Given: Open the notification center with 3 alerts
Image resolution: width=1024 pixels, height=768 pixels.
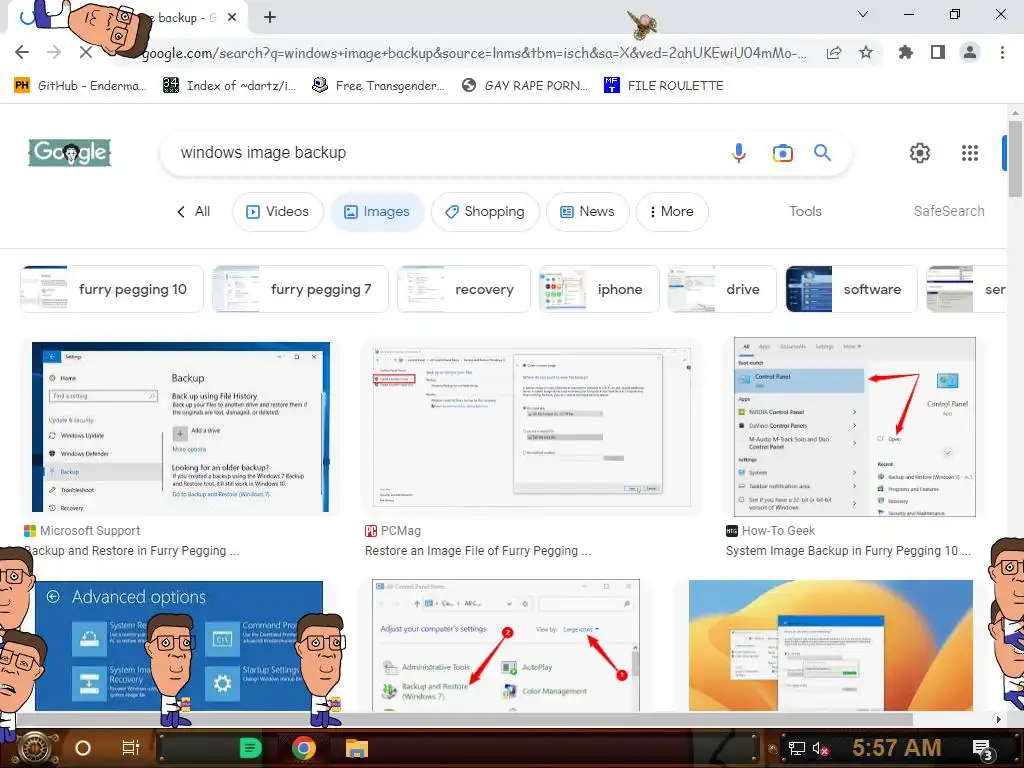Looking at the screenshot, I should pos(984,749).
